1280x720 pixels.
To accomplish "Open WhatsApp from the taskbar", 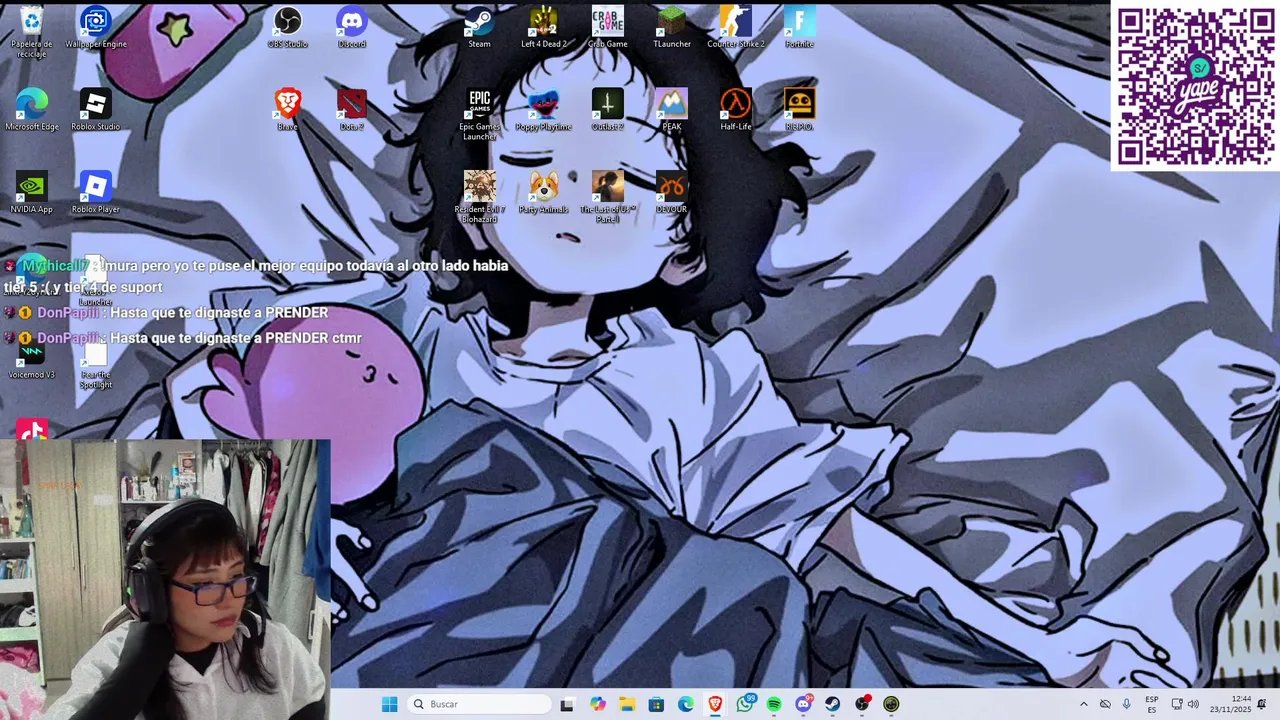I will 745,704.
